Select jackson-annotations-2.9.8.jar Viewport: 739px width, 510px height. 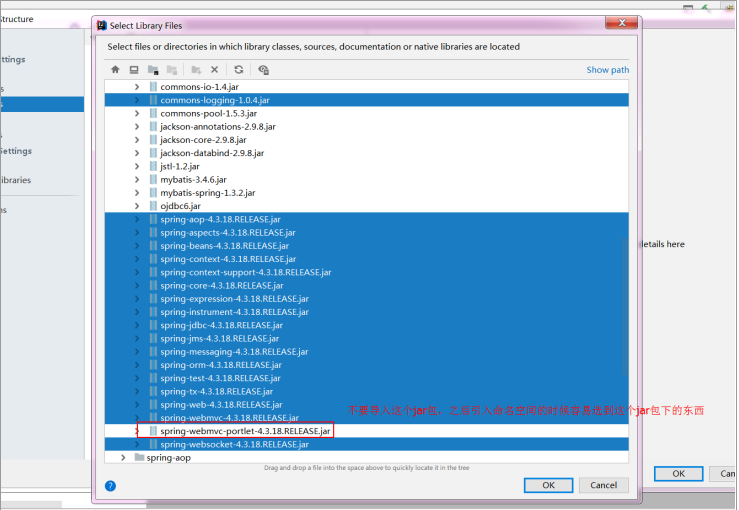pos(367,126)
